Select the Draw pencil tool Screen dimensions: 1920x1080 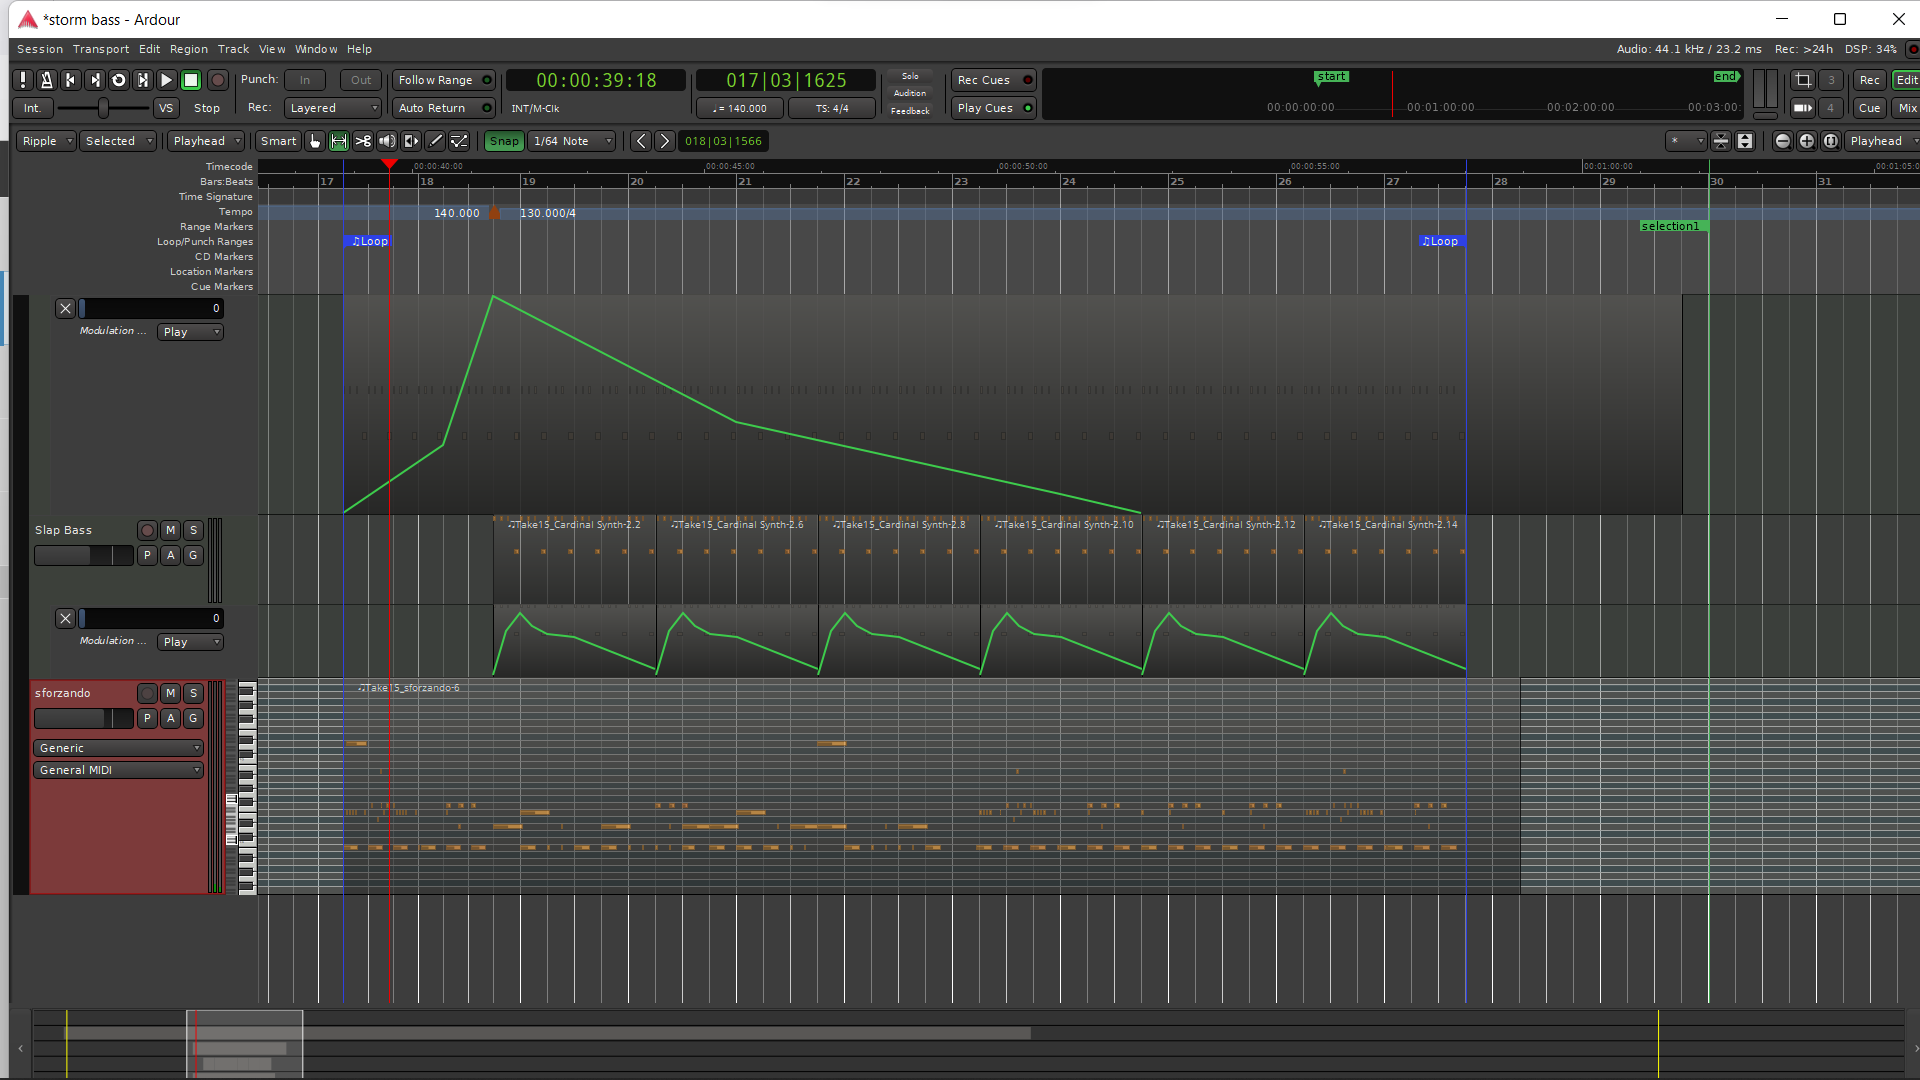point(435,141)
